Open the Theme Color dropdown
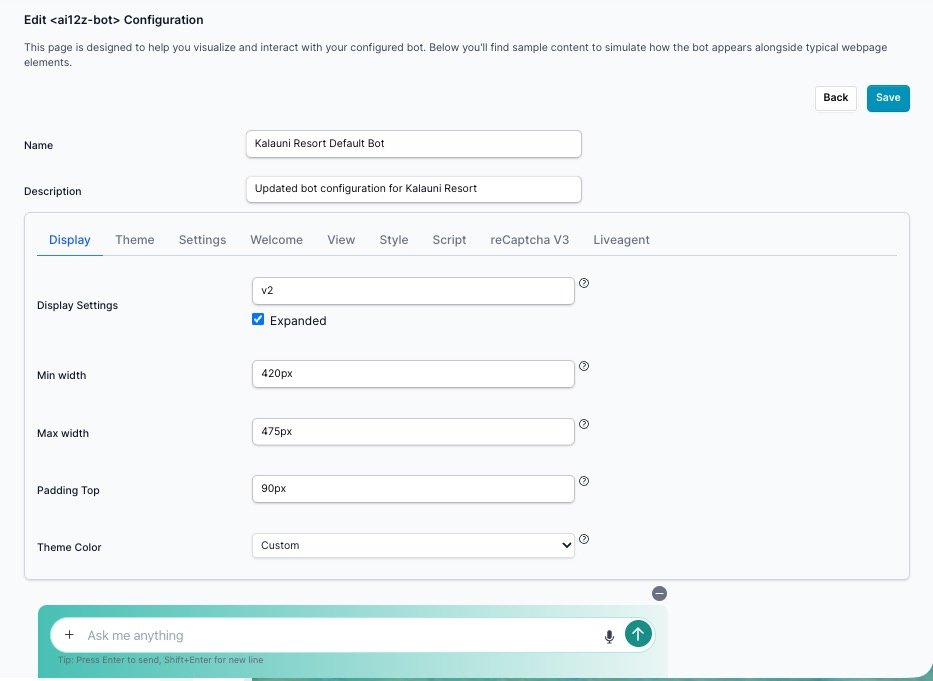This screenshot has height=681, width=933. [413, 545]
